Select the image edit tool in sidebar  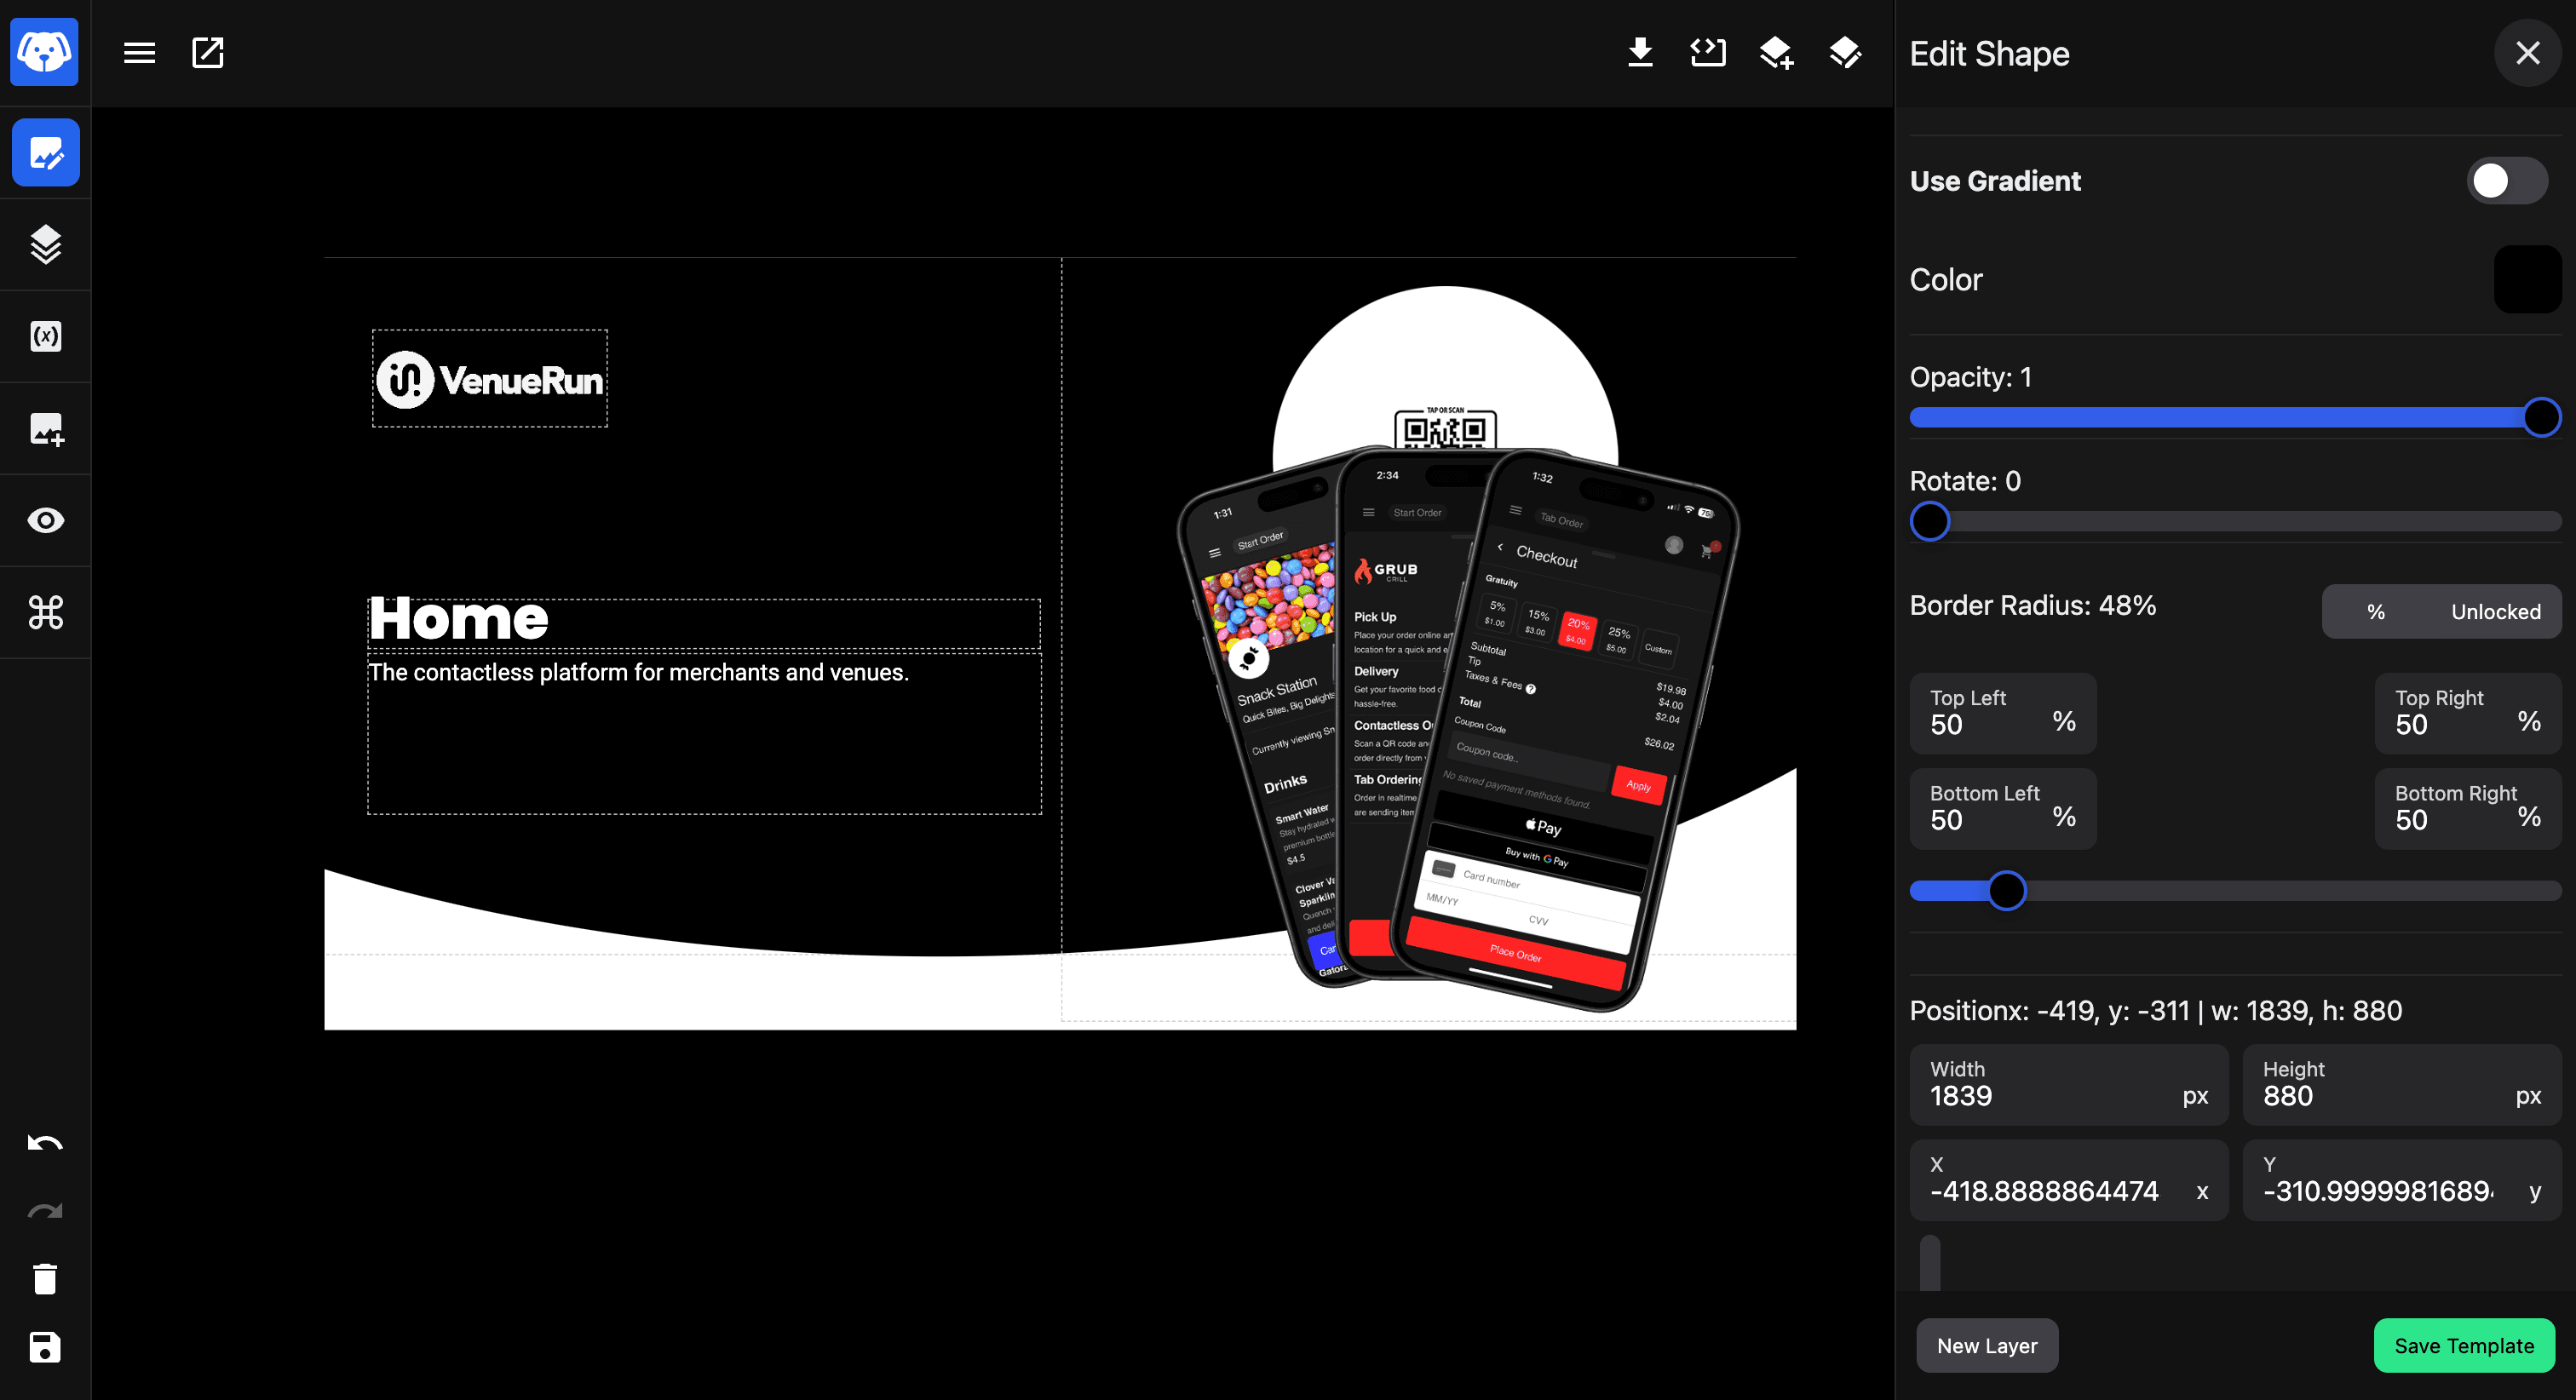[46, 152]
